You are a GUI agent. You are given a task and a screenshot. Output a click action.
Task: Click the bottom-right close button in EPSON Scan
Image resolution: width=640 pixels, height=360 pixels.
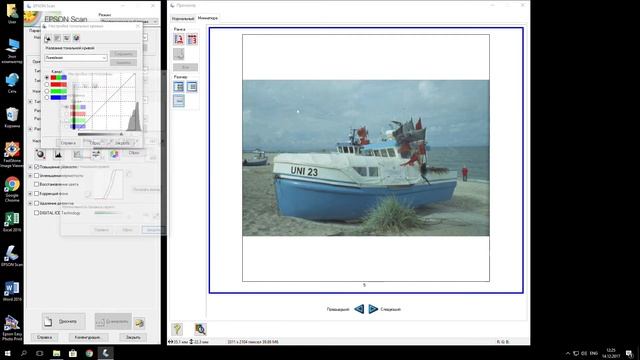pyautogui.click(x=133, y=337)
